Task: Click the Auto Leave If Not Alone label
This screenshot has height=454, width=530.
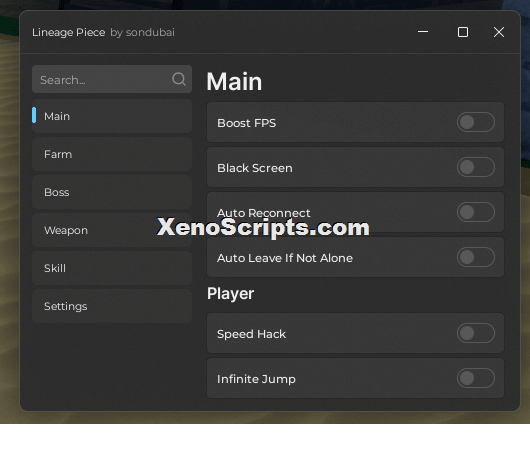Action: pyautogui.click(x=285, y=258)
